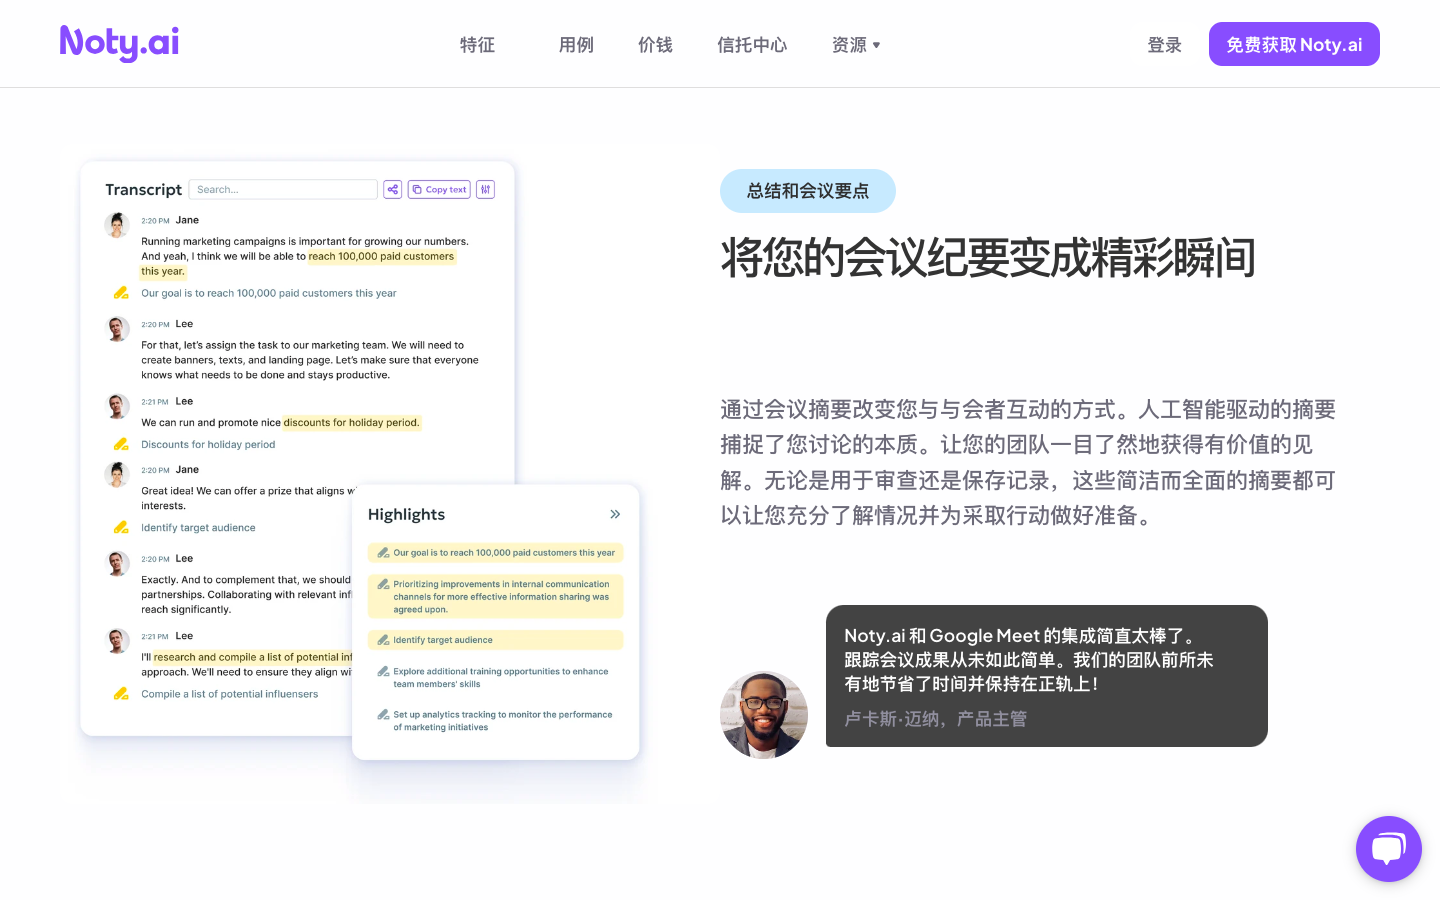Screen dimensions: 1440x900
Task: Click the highlighter icon on 'Compile a list of potential influencers'
Action: pyautogui.click(x=121, y=693)
